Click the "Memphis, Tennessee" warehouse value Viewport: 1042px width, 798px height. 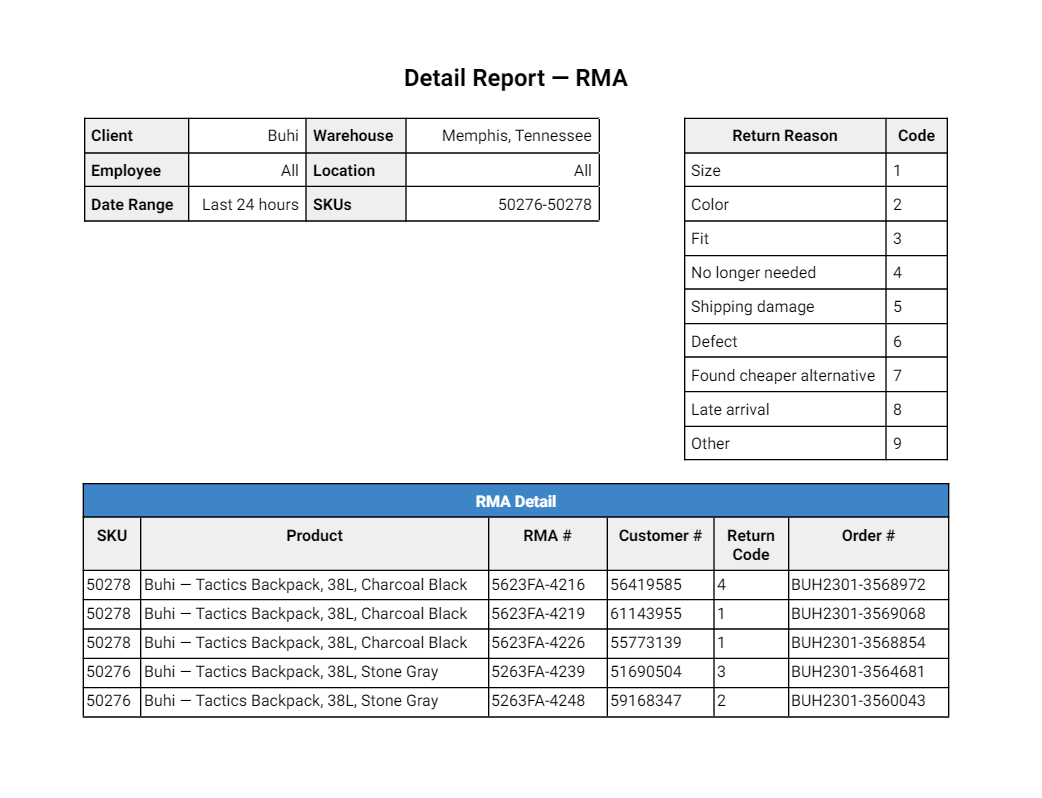[516, 136]
